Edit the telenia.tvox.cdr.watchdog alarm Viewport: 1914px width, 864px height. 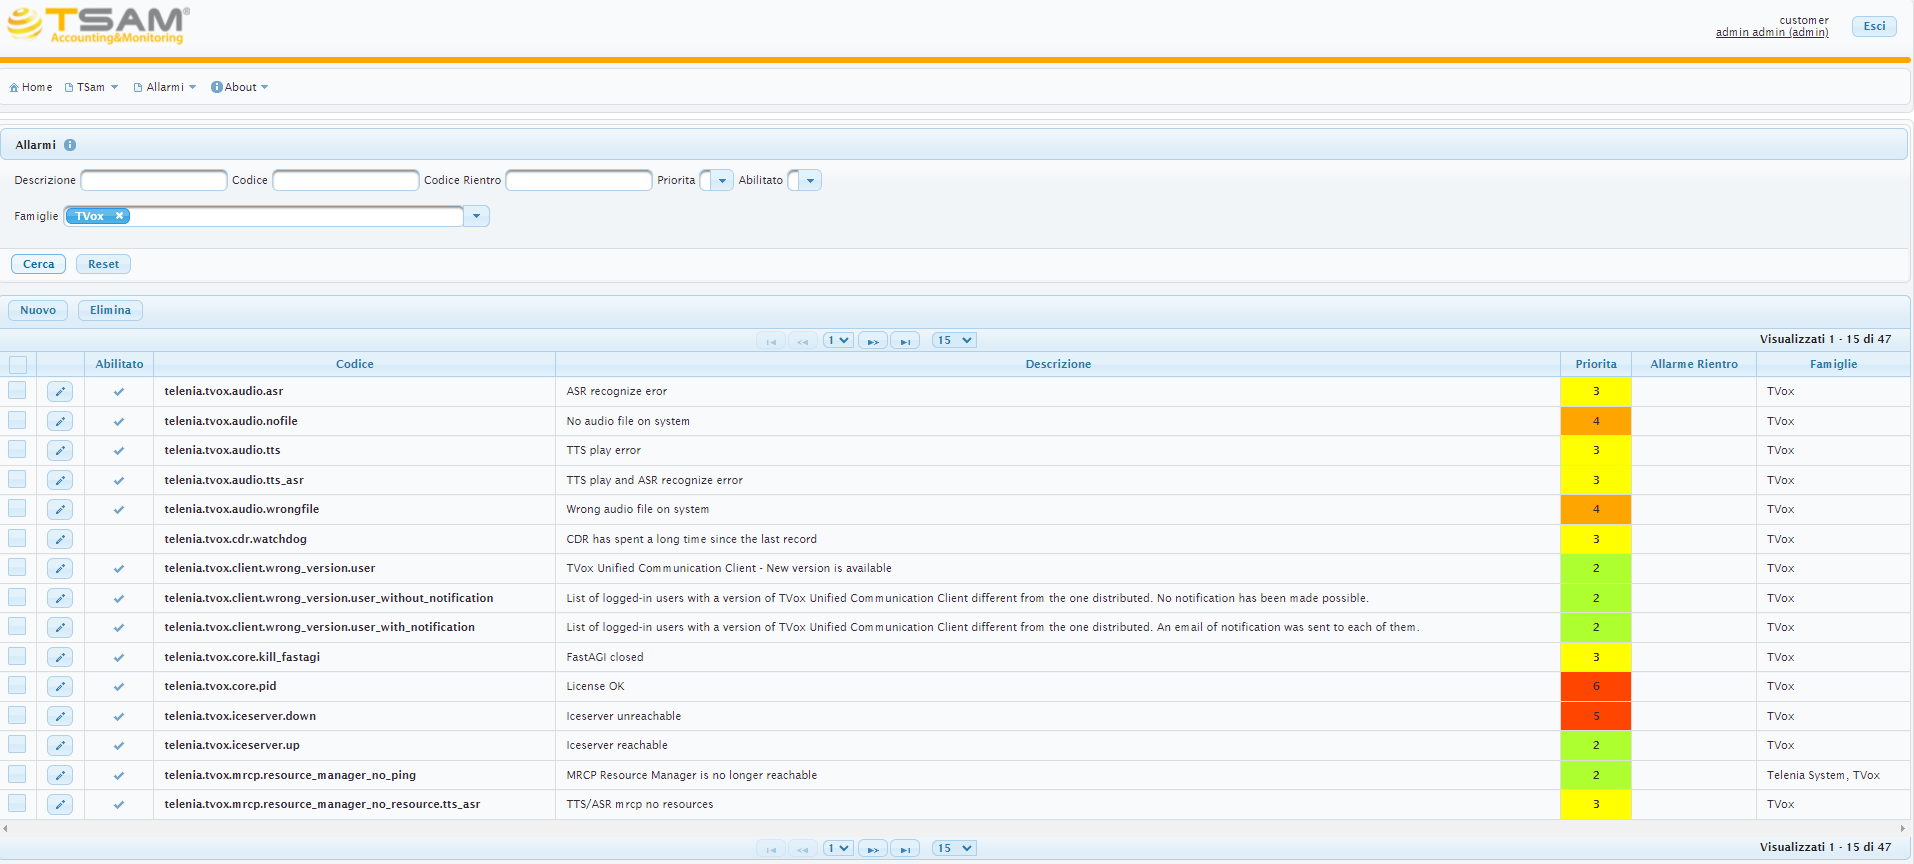click(60, 539)
